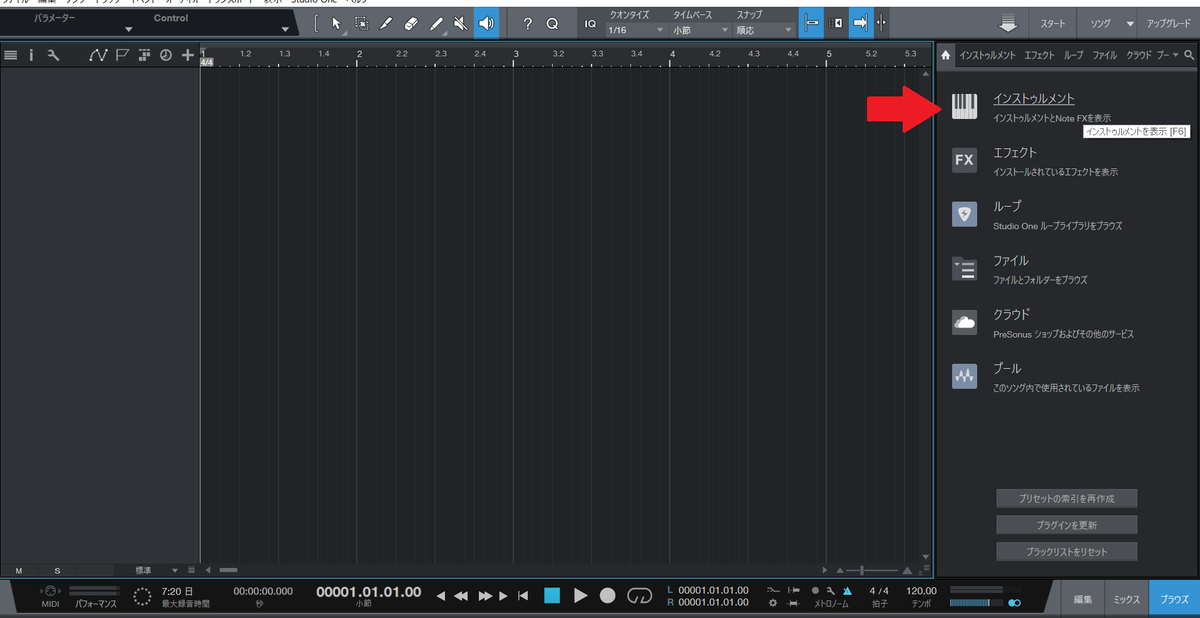Open the tempo track clock icon
The image size is (1200, 618).
click(165, 55)
